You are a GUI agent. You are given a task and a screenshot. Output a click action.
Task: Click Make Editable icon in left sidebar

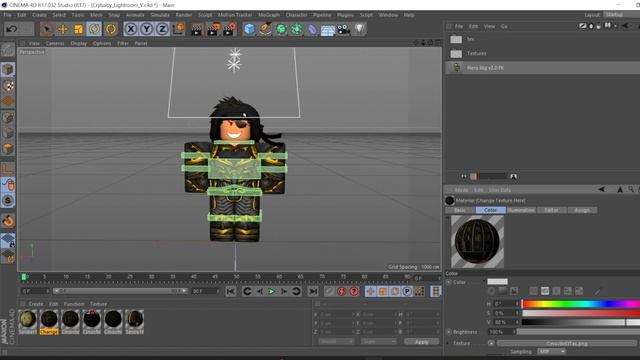(x=8, y=50)
